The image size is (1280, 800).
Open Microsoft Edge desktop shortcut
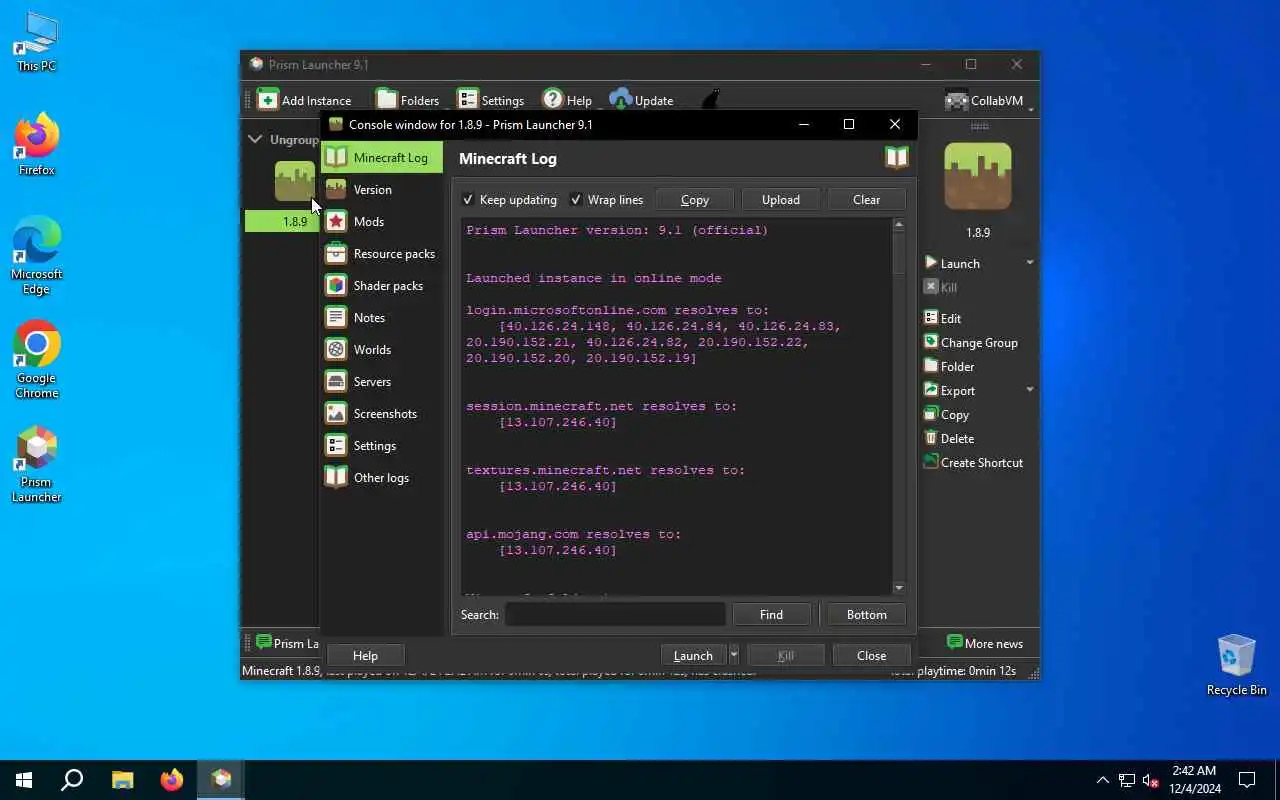36,256
